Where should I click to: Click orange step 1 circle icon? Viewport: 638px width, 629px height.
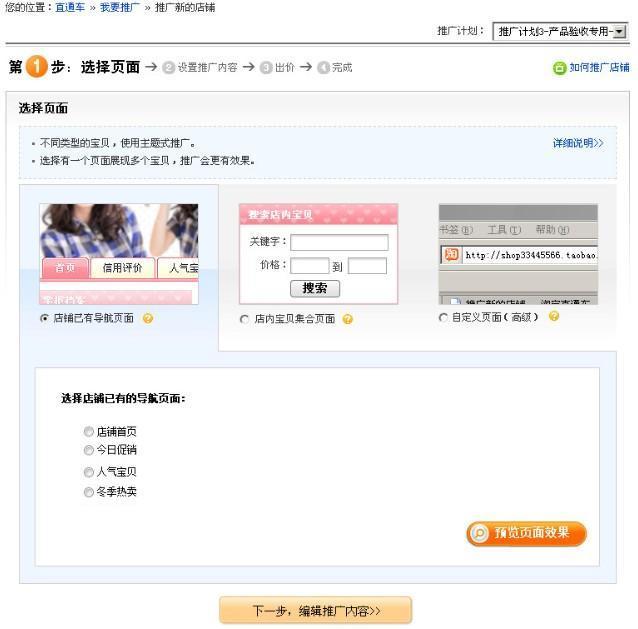coord(36,66)
